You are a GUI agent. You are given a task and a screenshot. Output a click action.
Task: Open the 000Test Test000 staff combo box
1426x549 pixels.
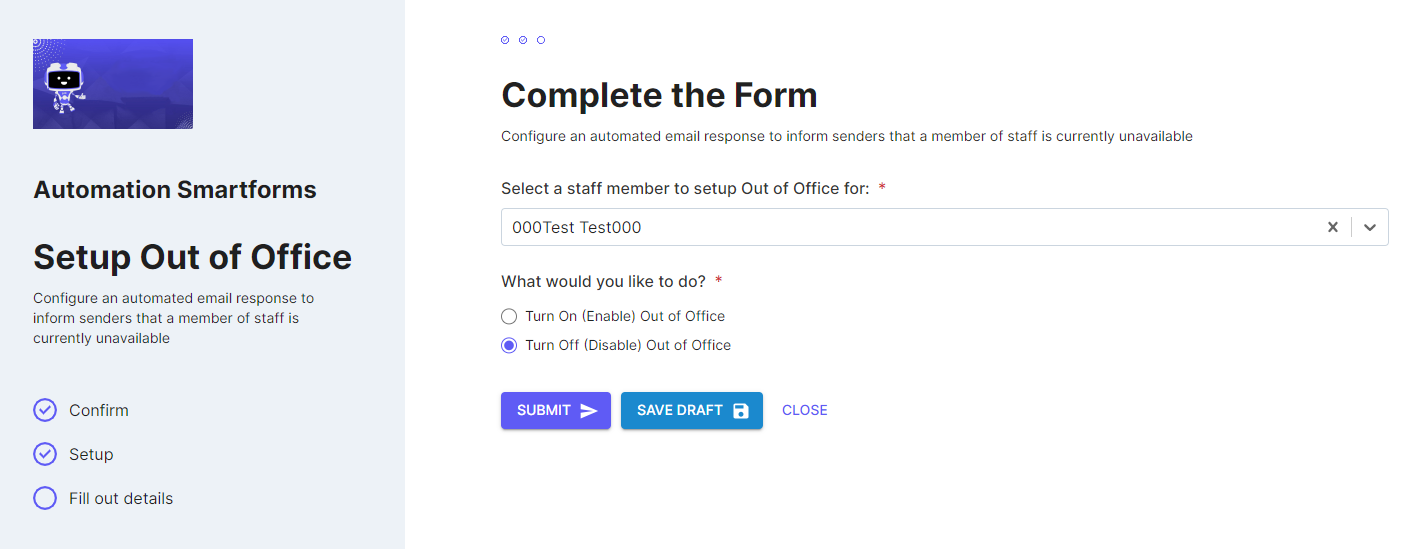[944, 227]
